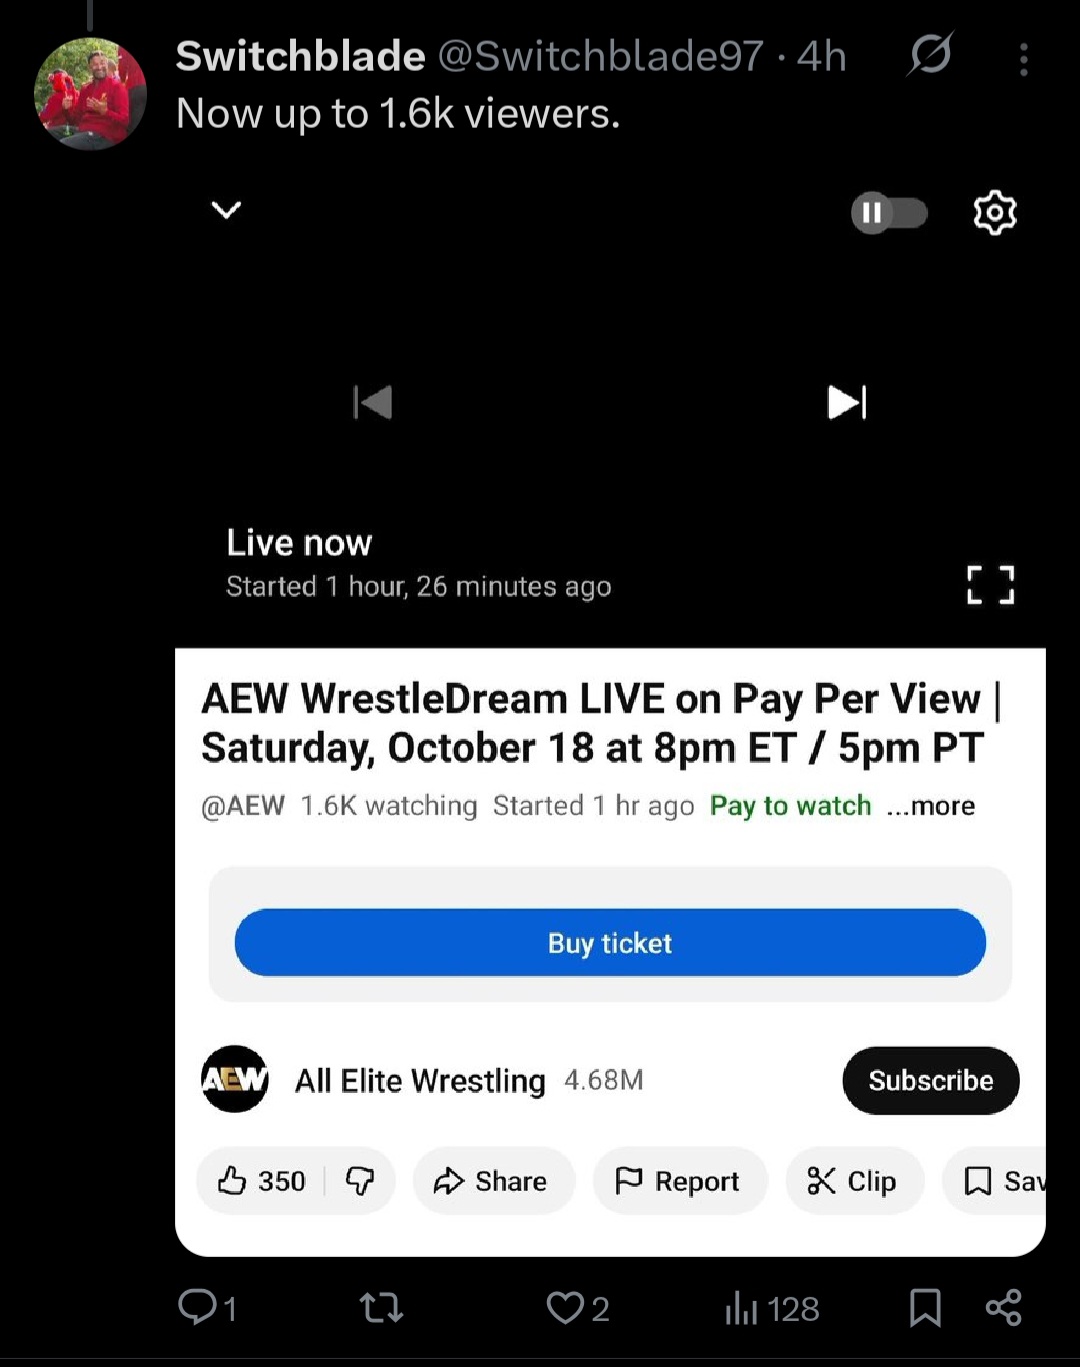This screenshot has height=1367, width=1080.
Task: Toggle the autoplay switch
Action: click(x=889, y=213)
